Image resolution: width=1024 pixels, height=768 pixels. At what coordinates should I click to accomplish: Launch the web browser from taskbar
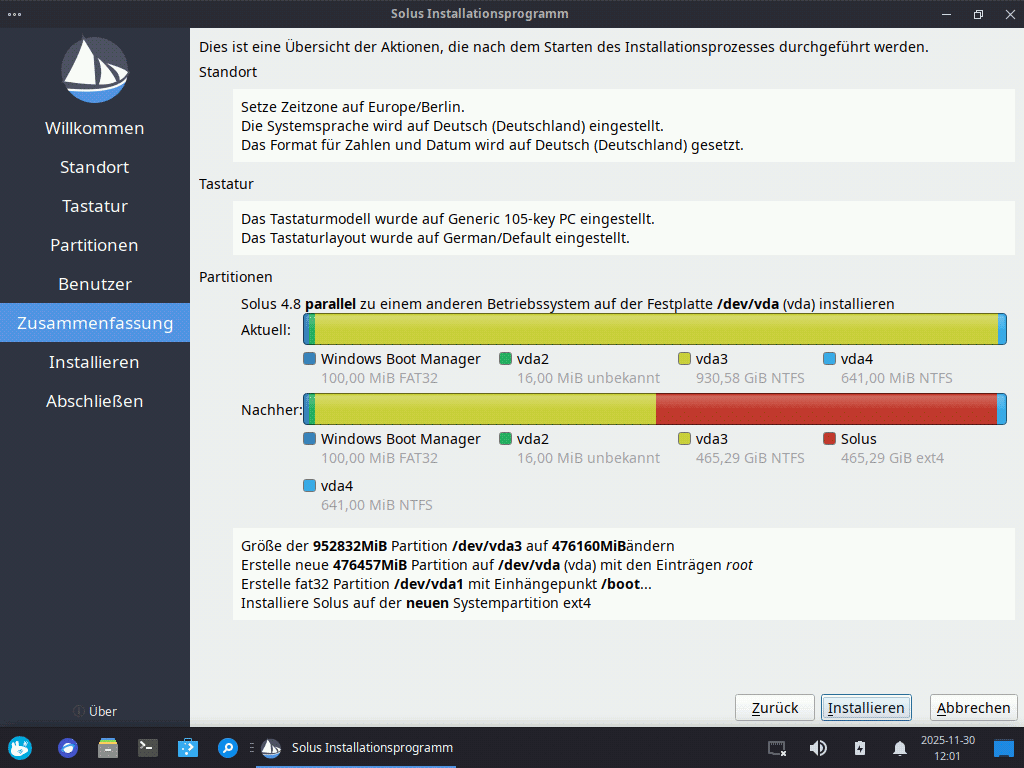(x=68, y=748)
